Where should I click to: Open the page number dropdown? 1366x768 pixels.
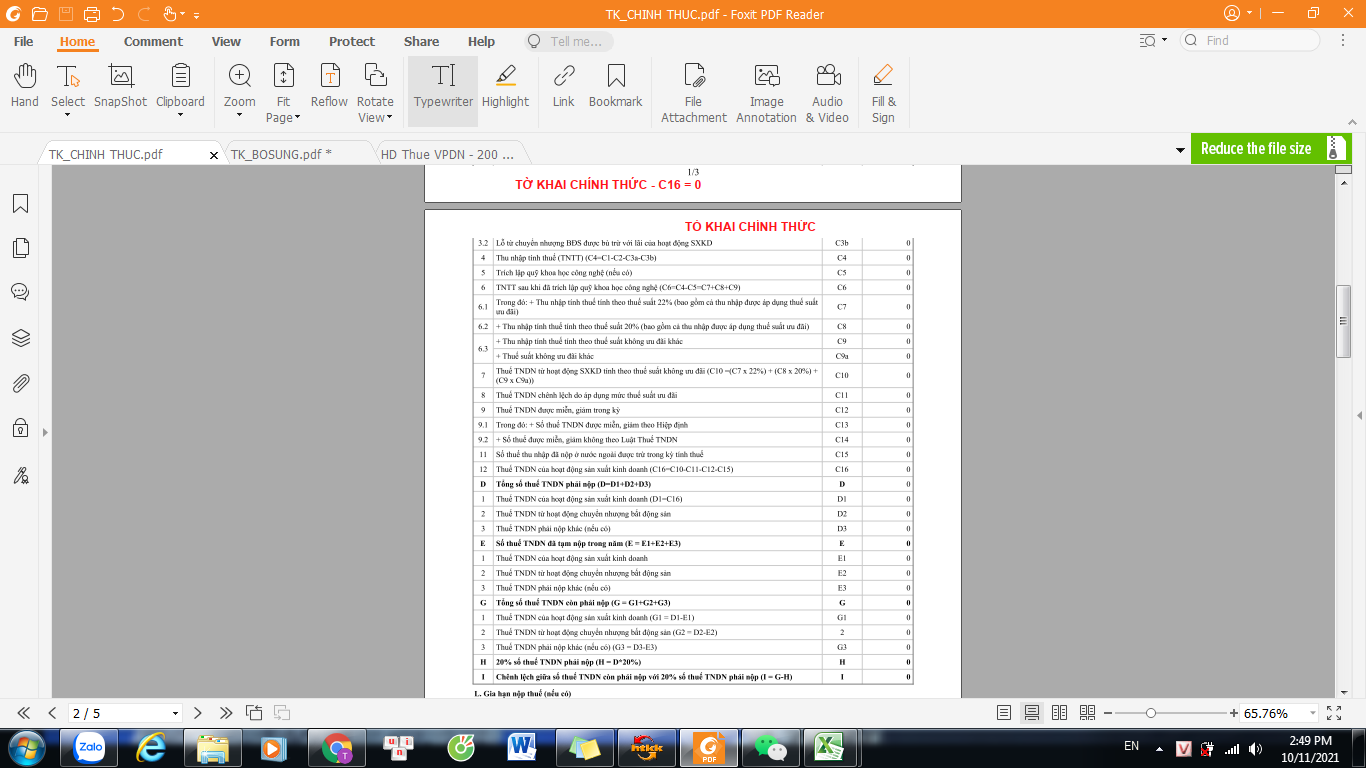tap(176, 714)
